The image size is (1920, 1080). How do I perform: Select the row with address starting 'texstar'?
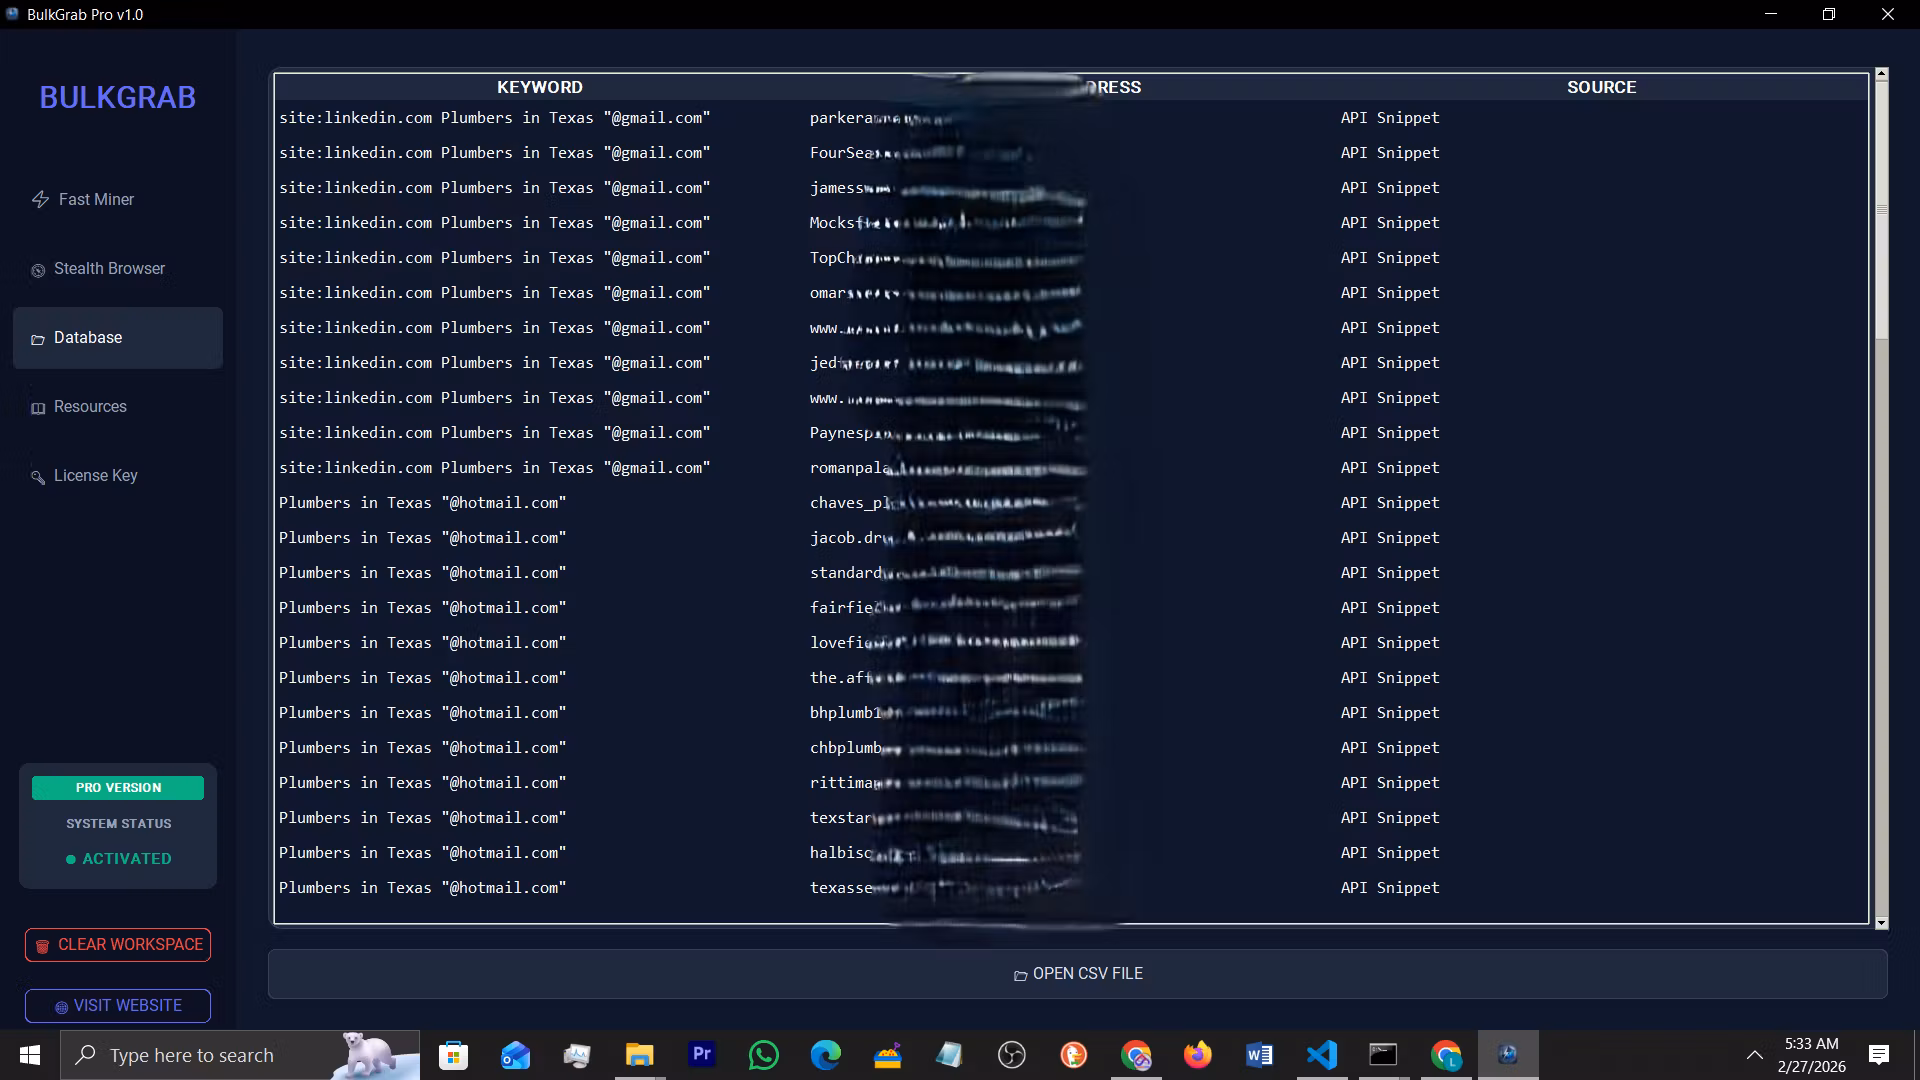tap(1071, 818)
